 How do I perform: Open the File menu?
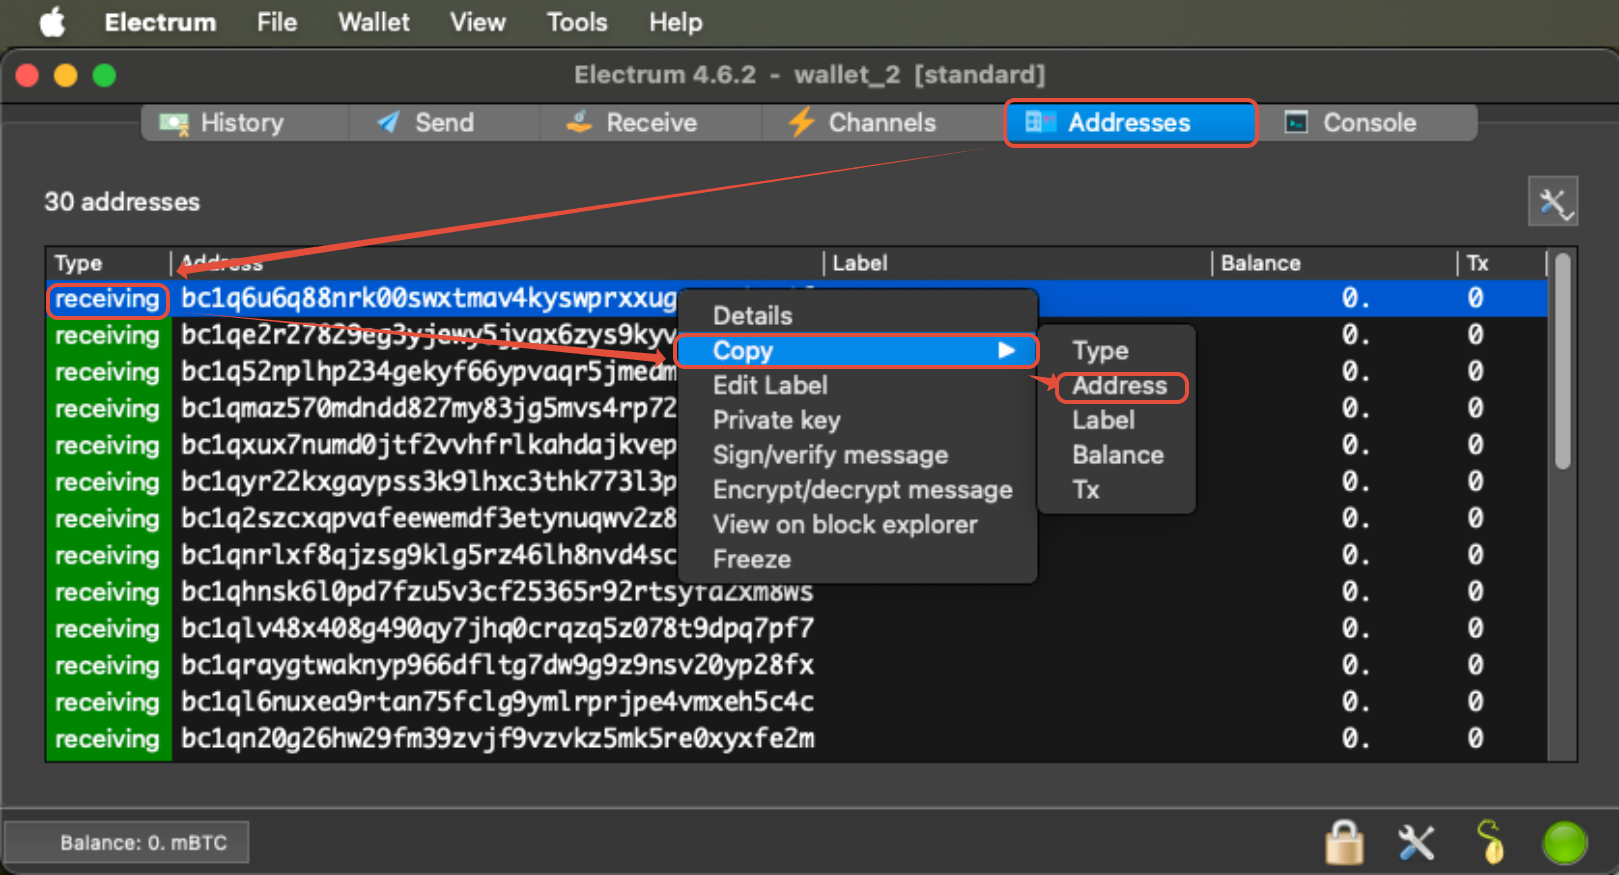pyautogui.click(x=277, y=22)
